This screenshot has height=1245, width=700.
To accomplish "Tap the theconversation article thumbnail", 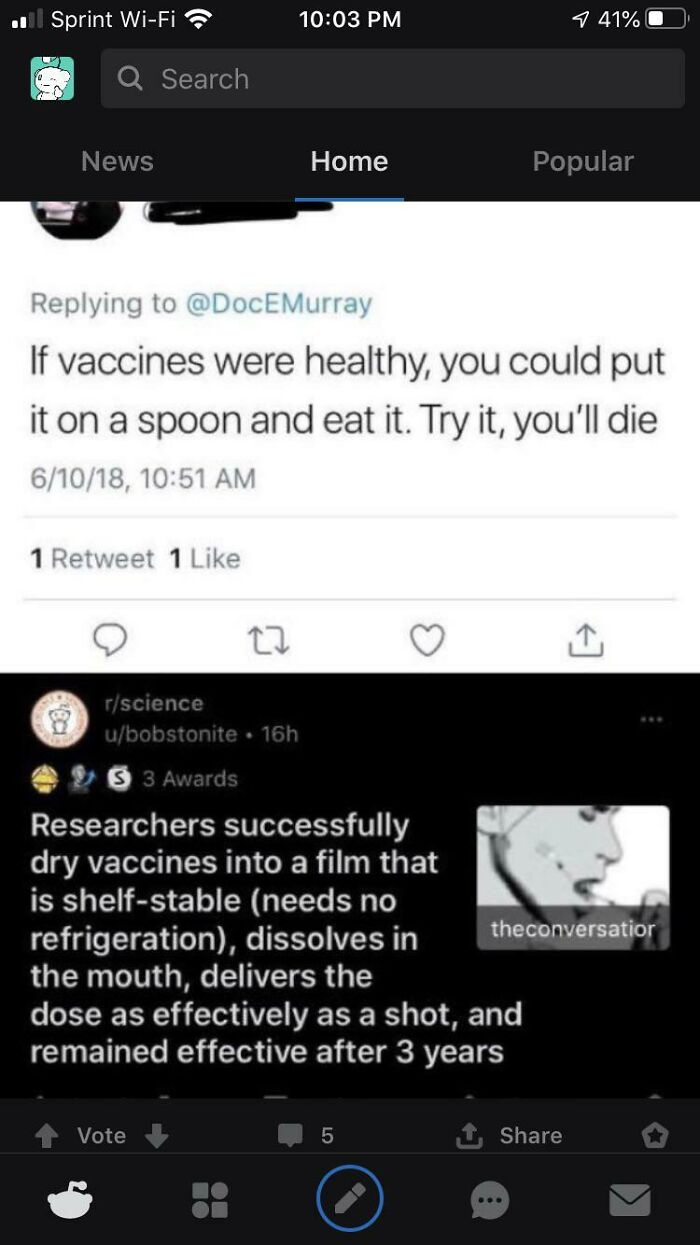I will click(x=573, y=878).
